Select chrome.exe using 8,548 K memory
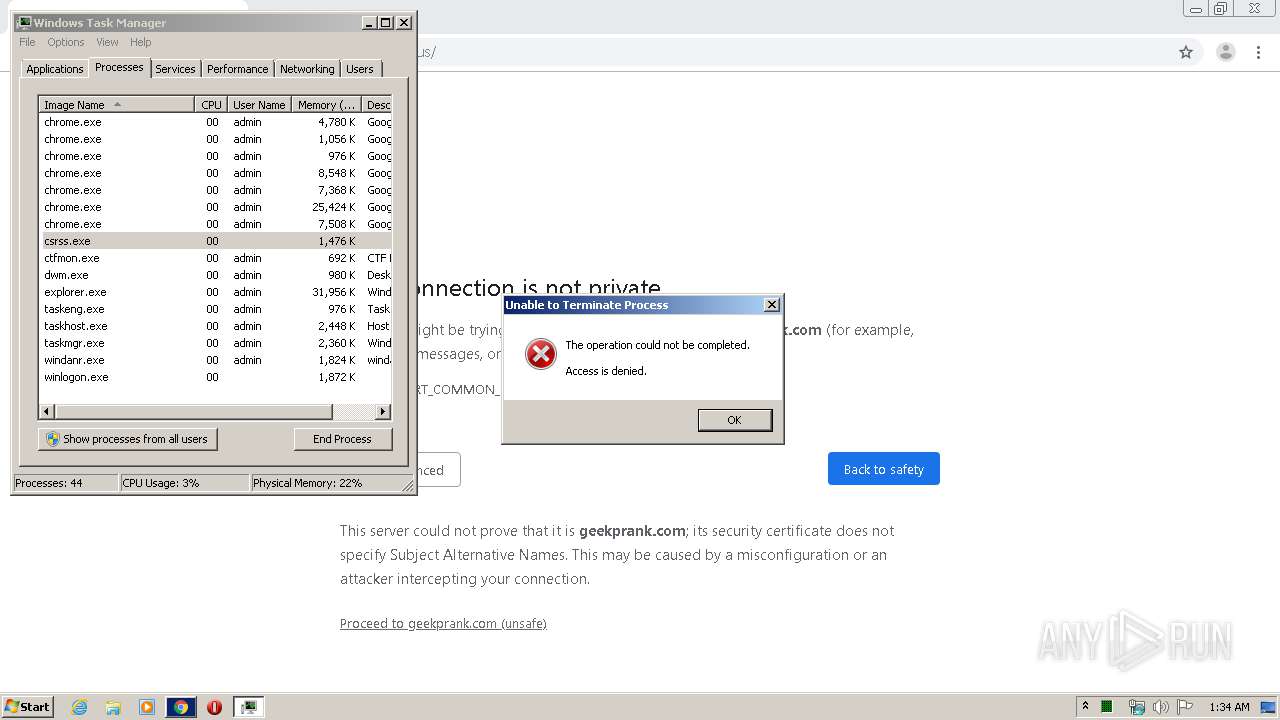The width and height of the screenshot is (1280, 720). 215,173
